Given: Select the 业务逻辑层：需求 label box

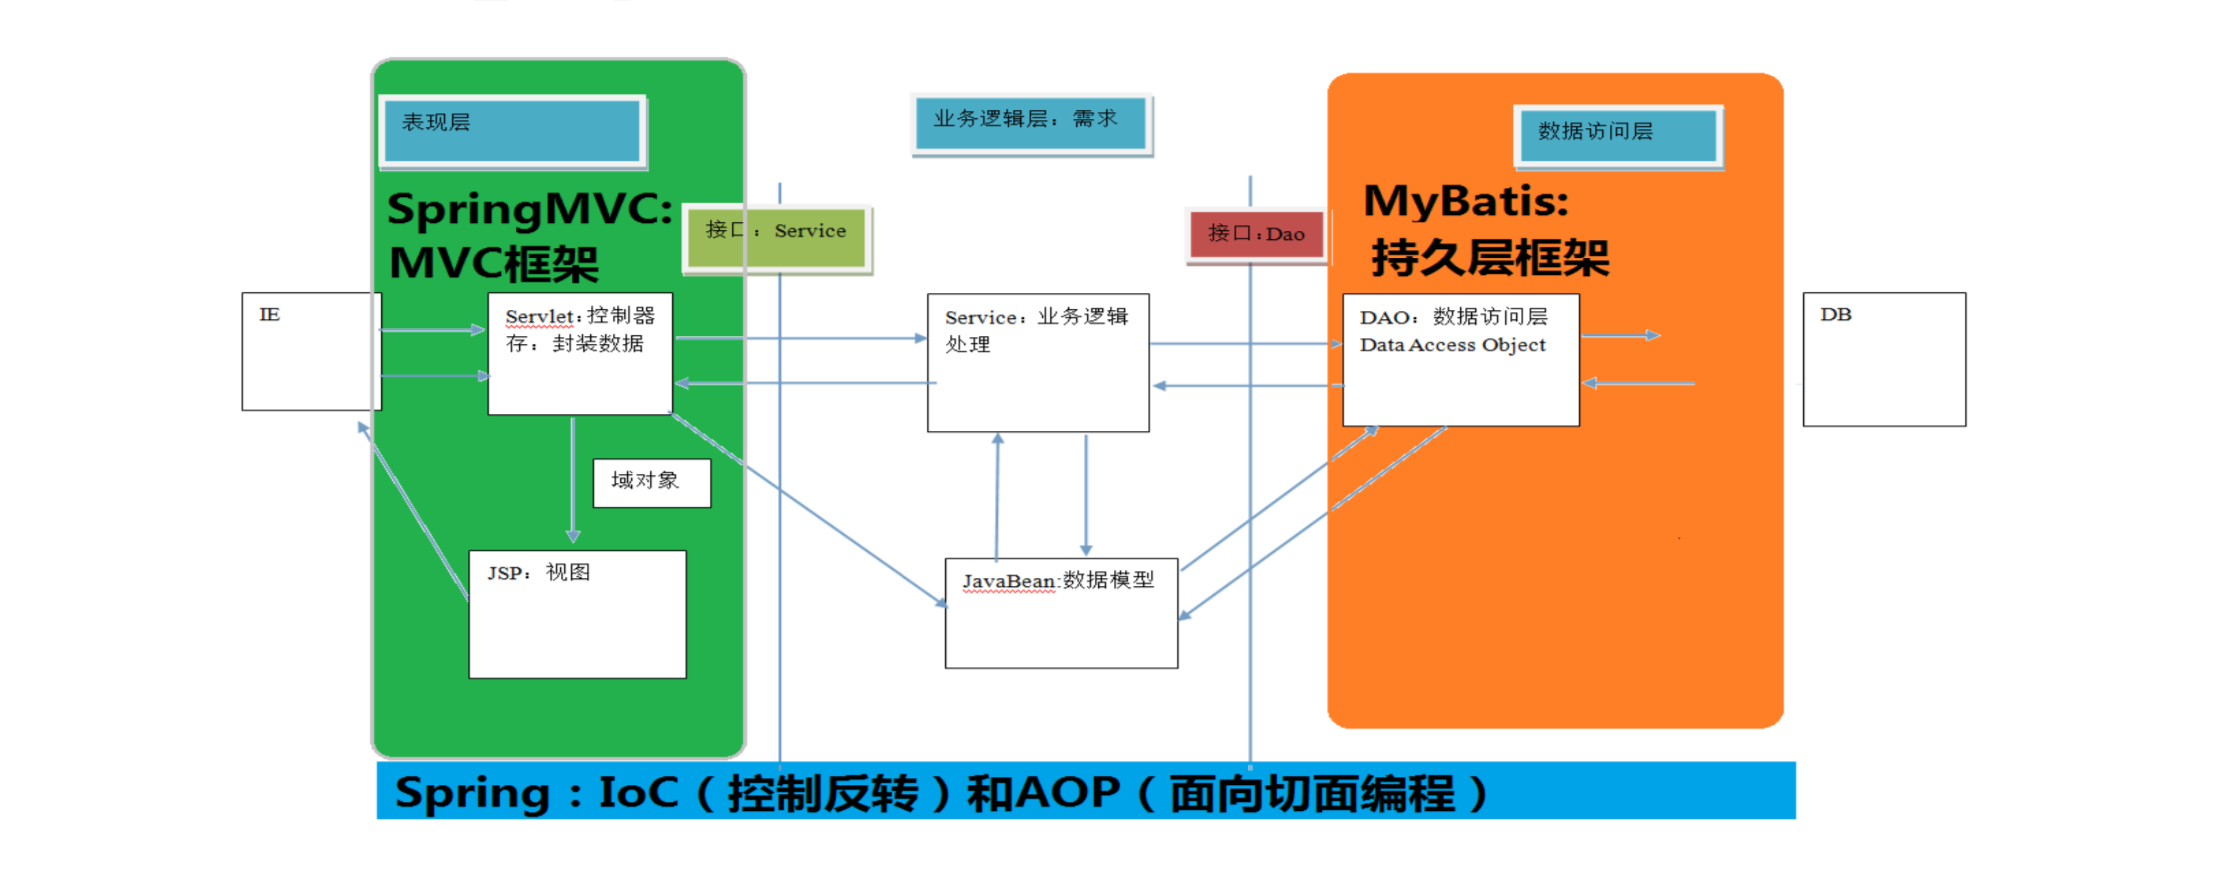Looking at the screenshot, I should pos(1032,124).
